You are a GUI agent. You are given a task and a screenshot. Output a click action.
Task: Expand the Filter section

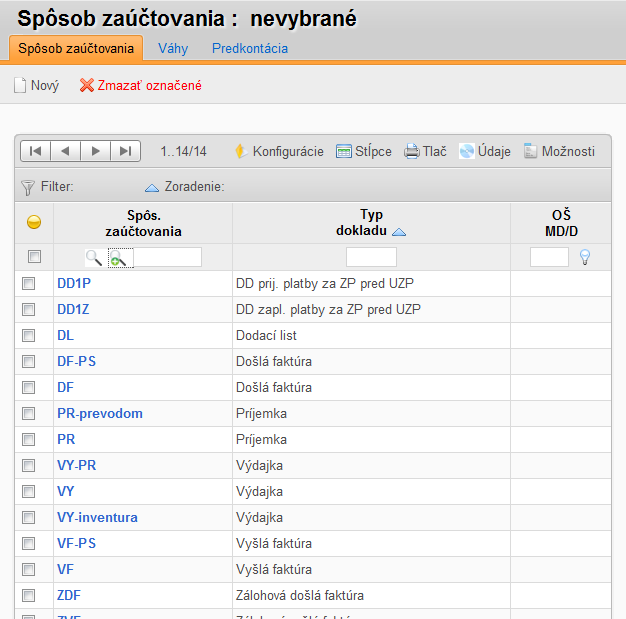[47, 187]
